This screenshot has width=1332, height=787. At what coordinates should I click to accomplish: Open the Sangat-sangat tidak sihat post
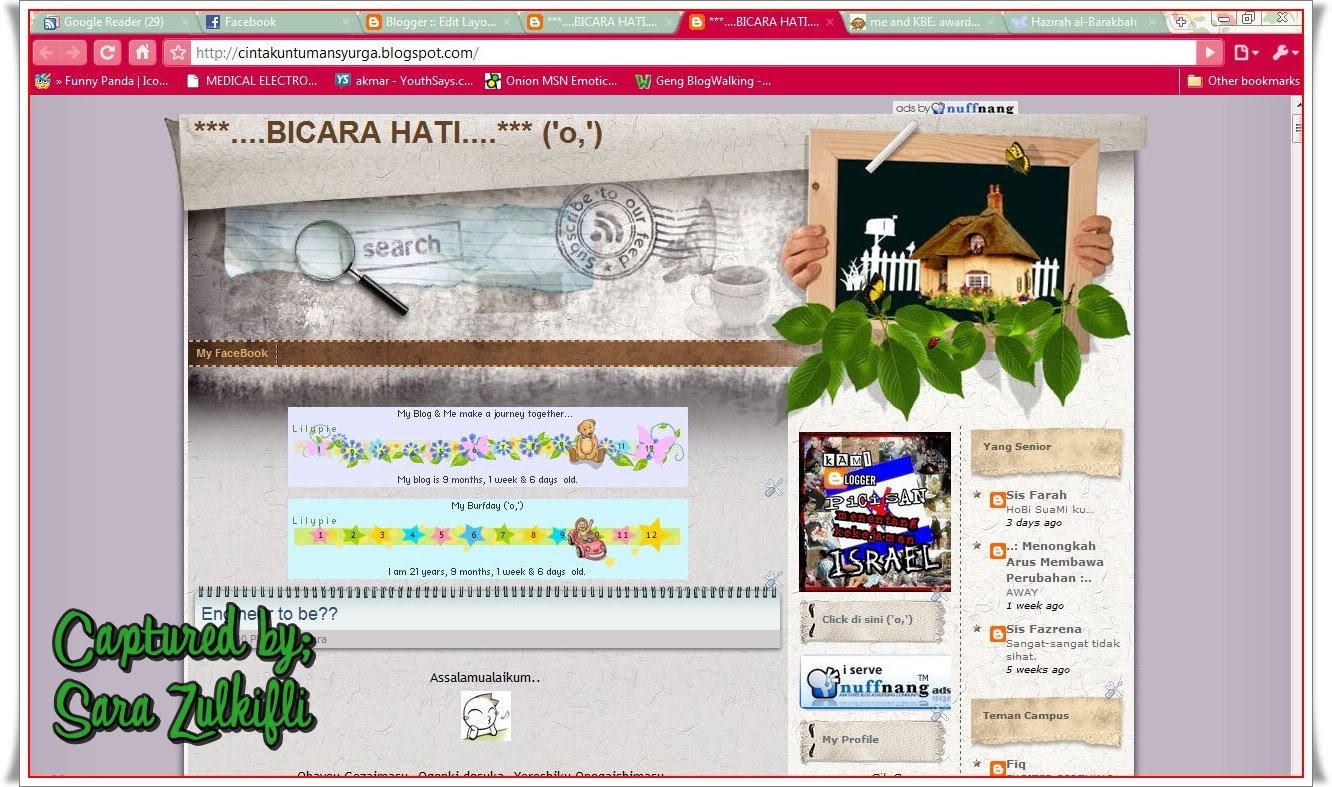[1063, 650]
